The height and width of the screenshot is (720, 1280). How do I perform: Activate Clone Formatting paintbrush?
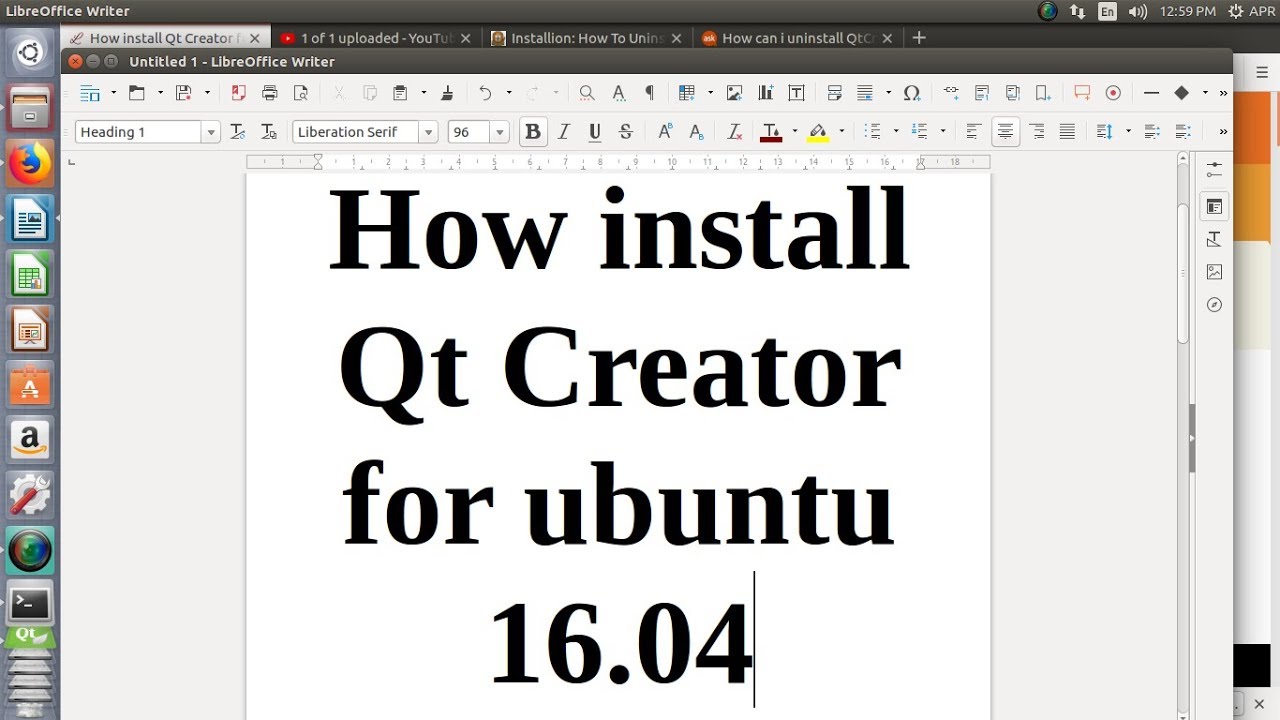(447, 93)
